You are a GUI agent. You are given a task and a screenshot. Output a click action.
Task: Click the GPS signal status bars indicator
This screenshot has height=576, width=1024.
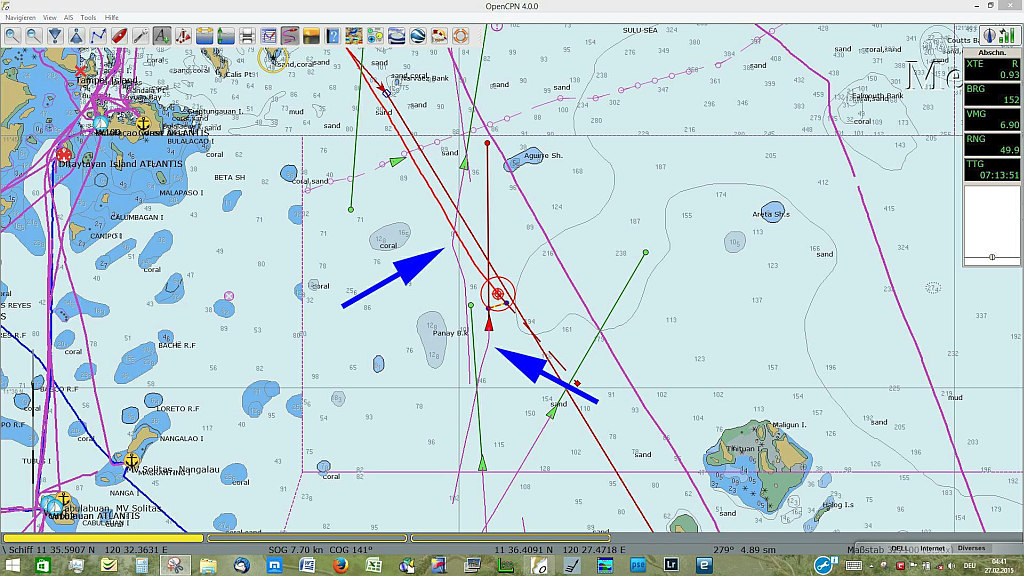coord(1009,36)
